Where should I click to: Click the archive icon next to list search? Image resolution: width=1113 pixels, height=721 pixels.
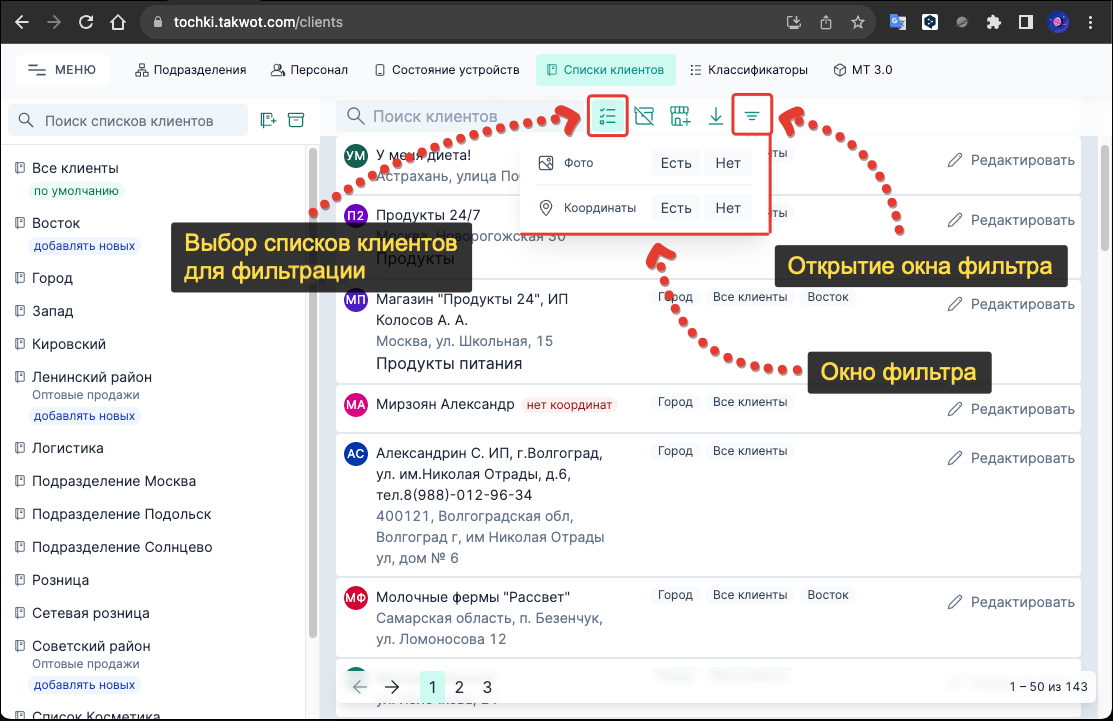pos(295,119)
